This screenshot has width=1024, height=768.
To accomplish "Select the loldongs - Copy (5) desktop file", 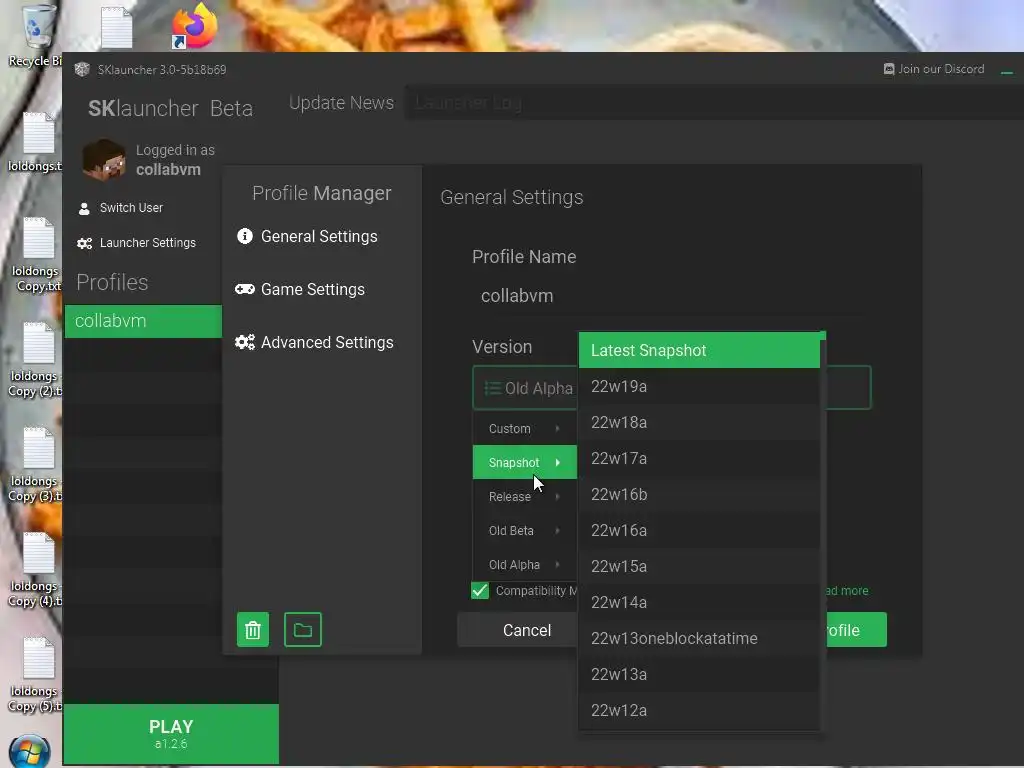I will [x=36, y=675].
